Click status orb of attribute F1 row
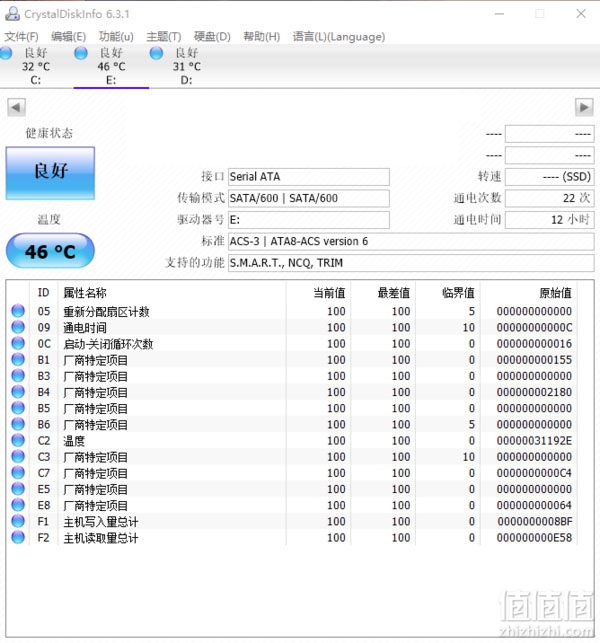This screenshot has height=643, width=600. pos(18,521)
